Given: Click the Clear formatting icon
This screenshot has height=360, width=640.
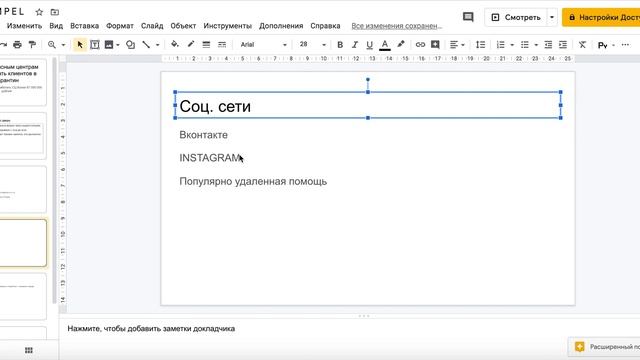Looking at the screenshot, I should point(582,45).
